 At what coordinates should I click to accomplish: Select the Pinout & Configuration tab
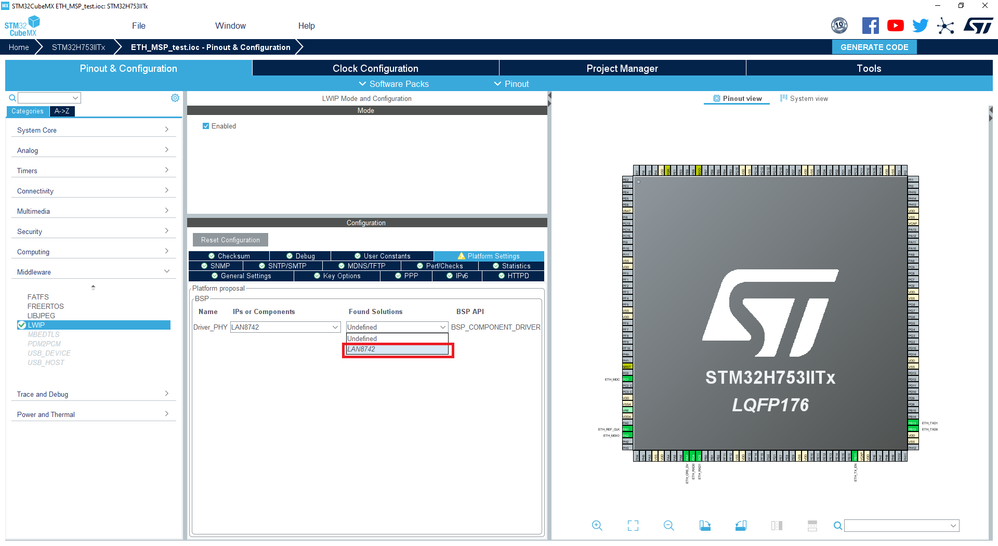coord(129,68)
